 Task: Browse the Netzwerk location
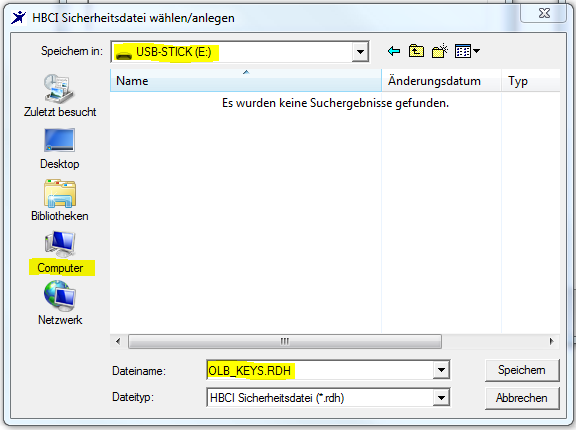pyautogui.click(x=60, y=303)
